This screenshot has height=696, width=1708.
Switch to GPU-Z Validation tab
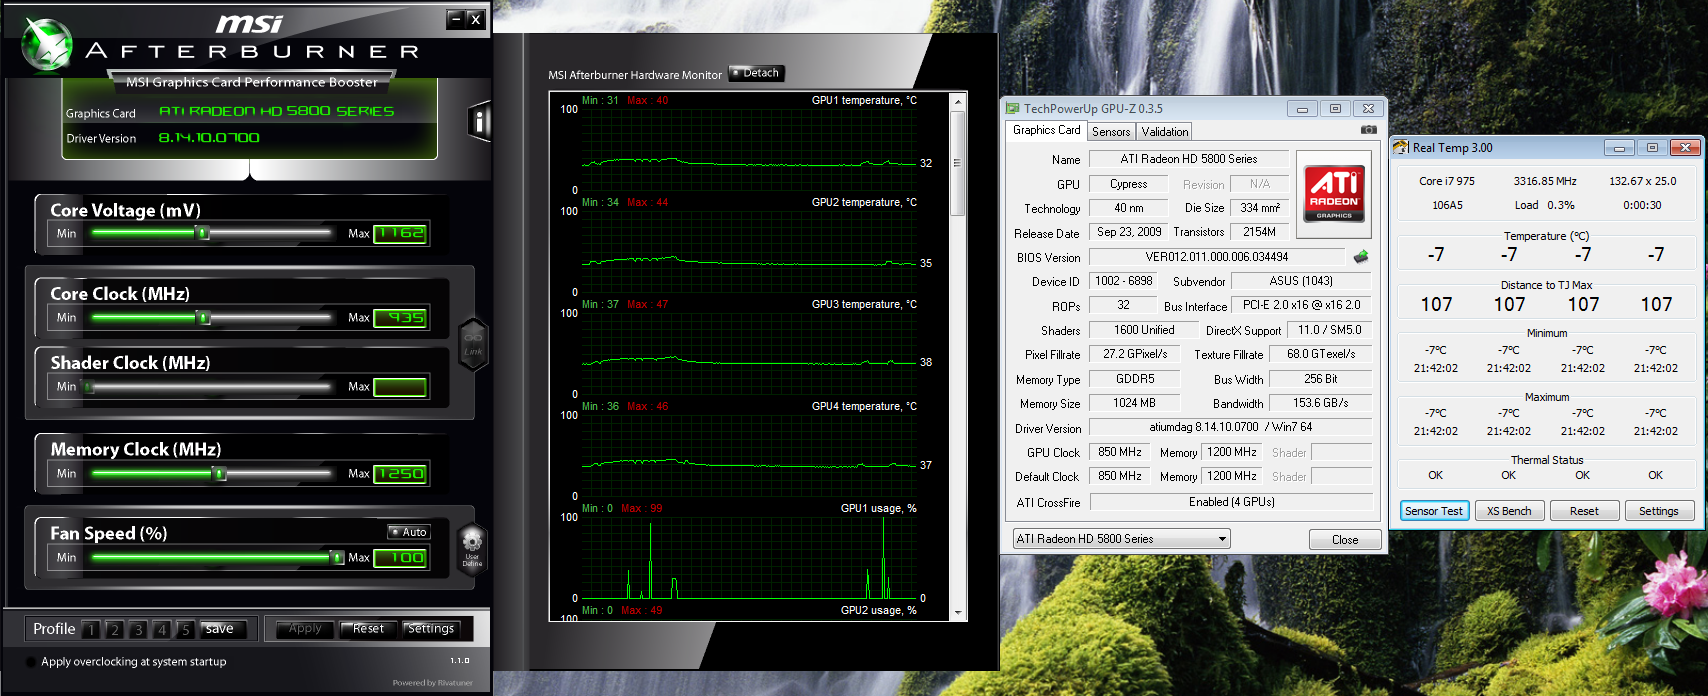[1165, 132]
